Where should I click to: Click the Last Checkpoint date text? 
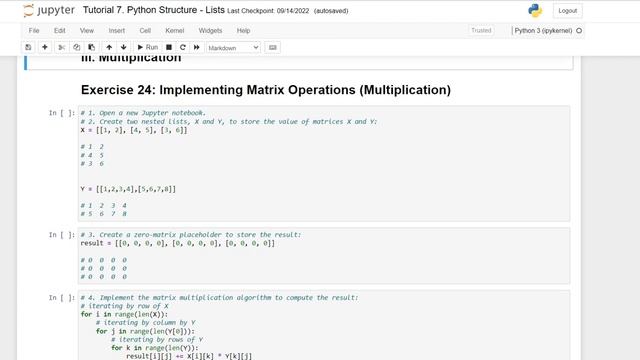[268, 11]
